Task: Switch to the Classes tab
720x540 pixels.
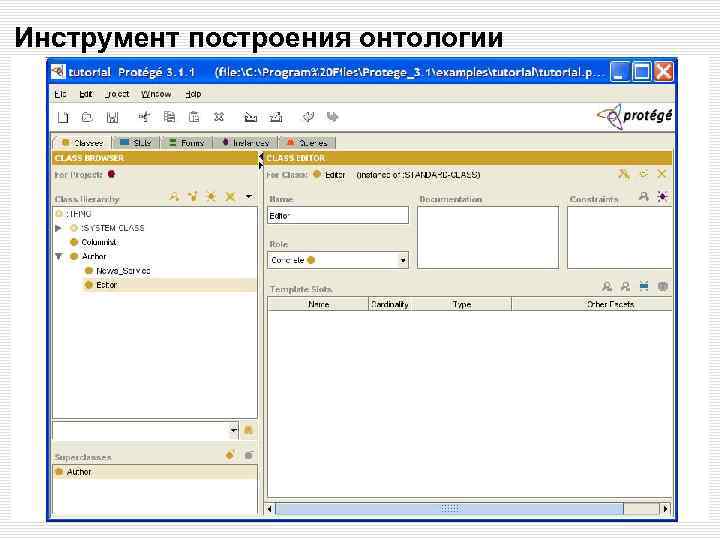Action: (83, 143)
